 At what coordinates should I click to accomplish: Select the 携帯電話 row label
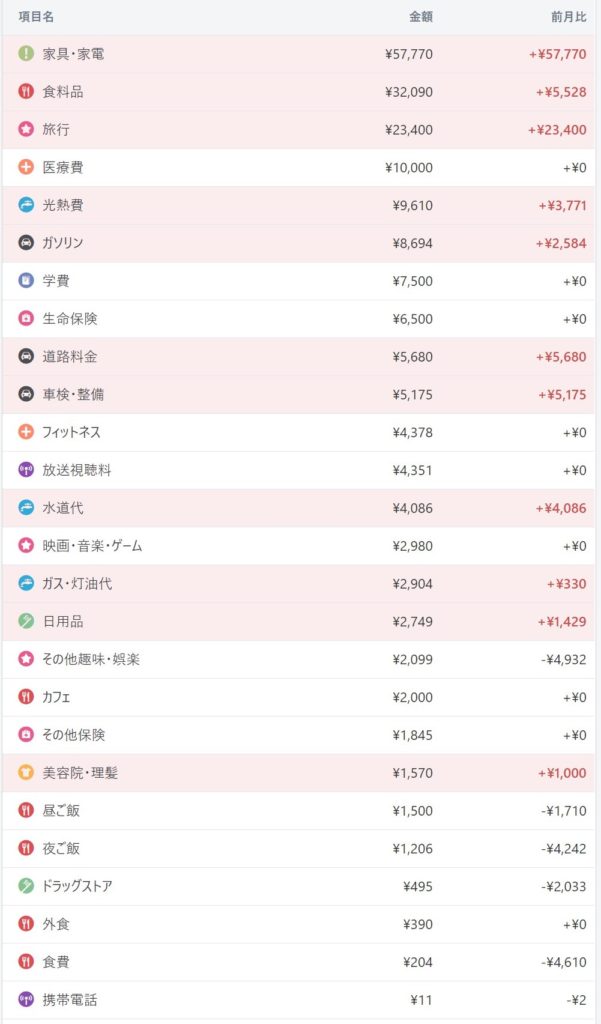[x=70, y=1000]
